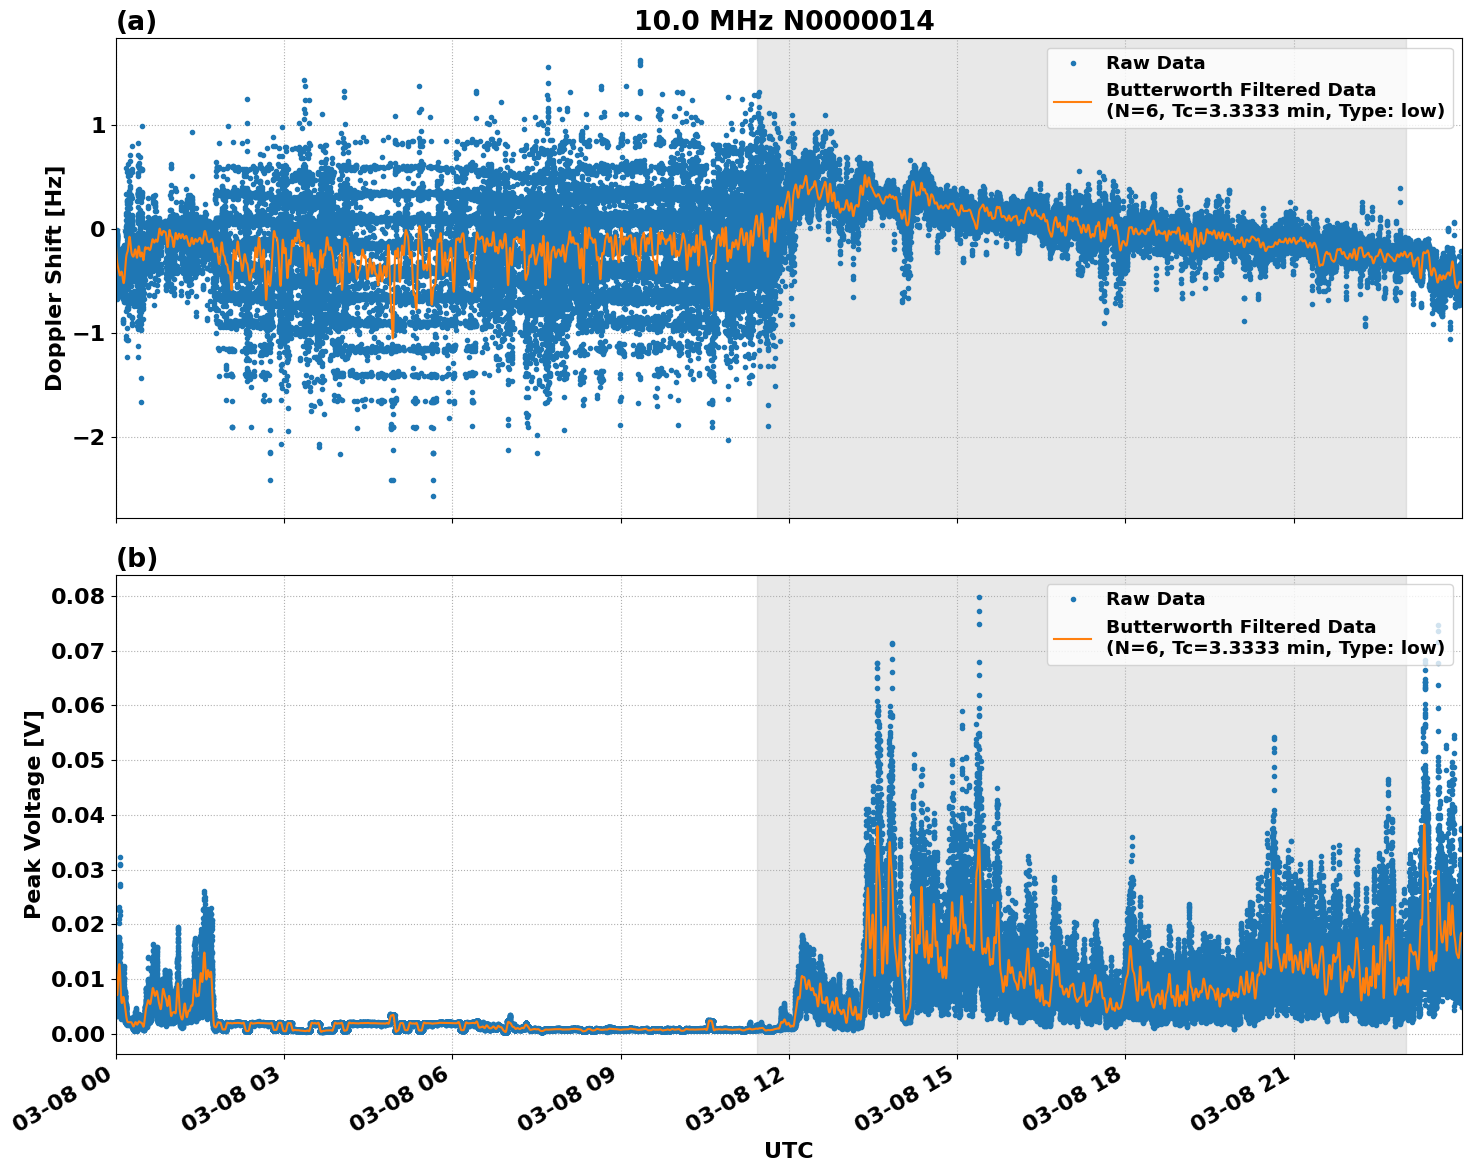Select the panel label (a)
1472x1172 pixels.
[x=137, y=18]
